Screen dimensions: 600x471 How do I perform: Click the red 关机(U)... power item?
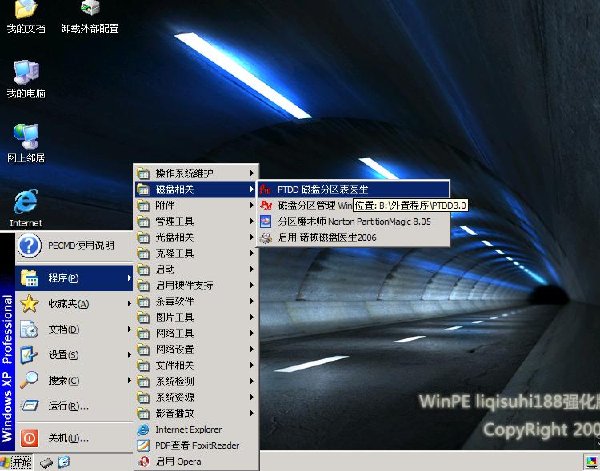pos(74,438)
